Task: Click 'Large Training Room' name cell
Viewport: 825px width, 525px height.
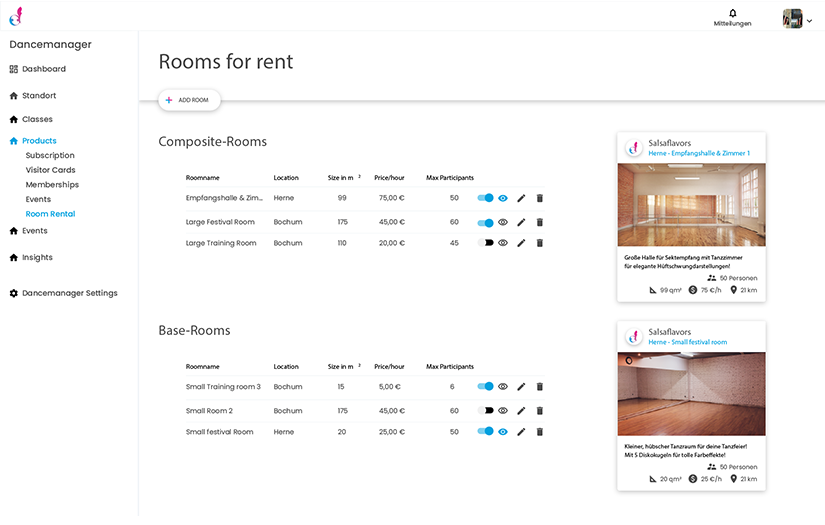Action: point(221,243)
